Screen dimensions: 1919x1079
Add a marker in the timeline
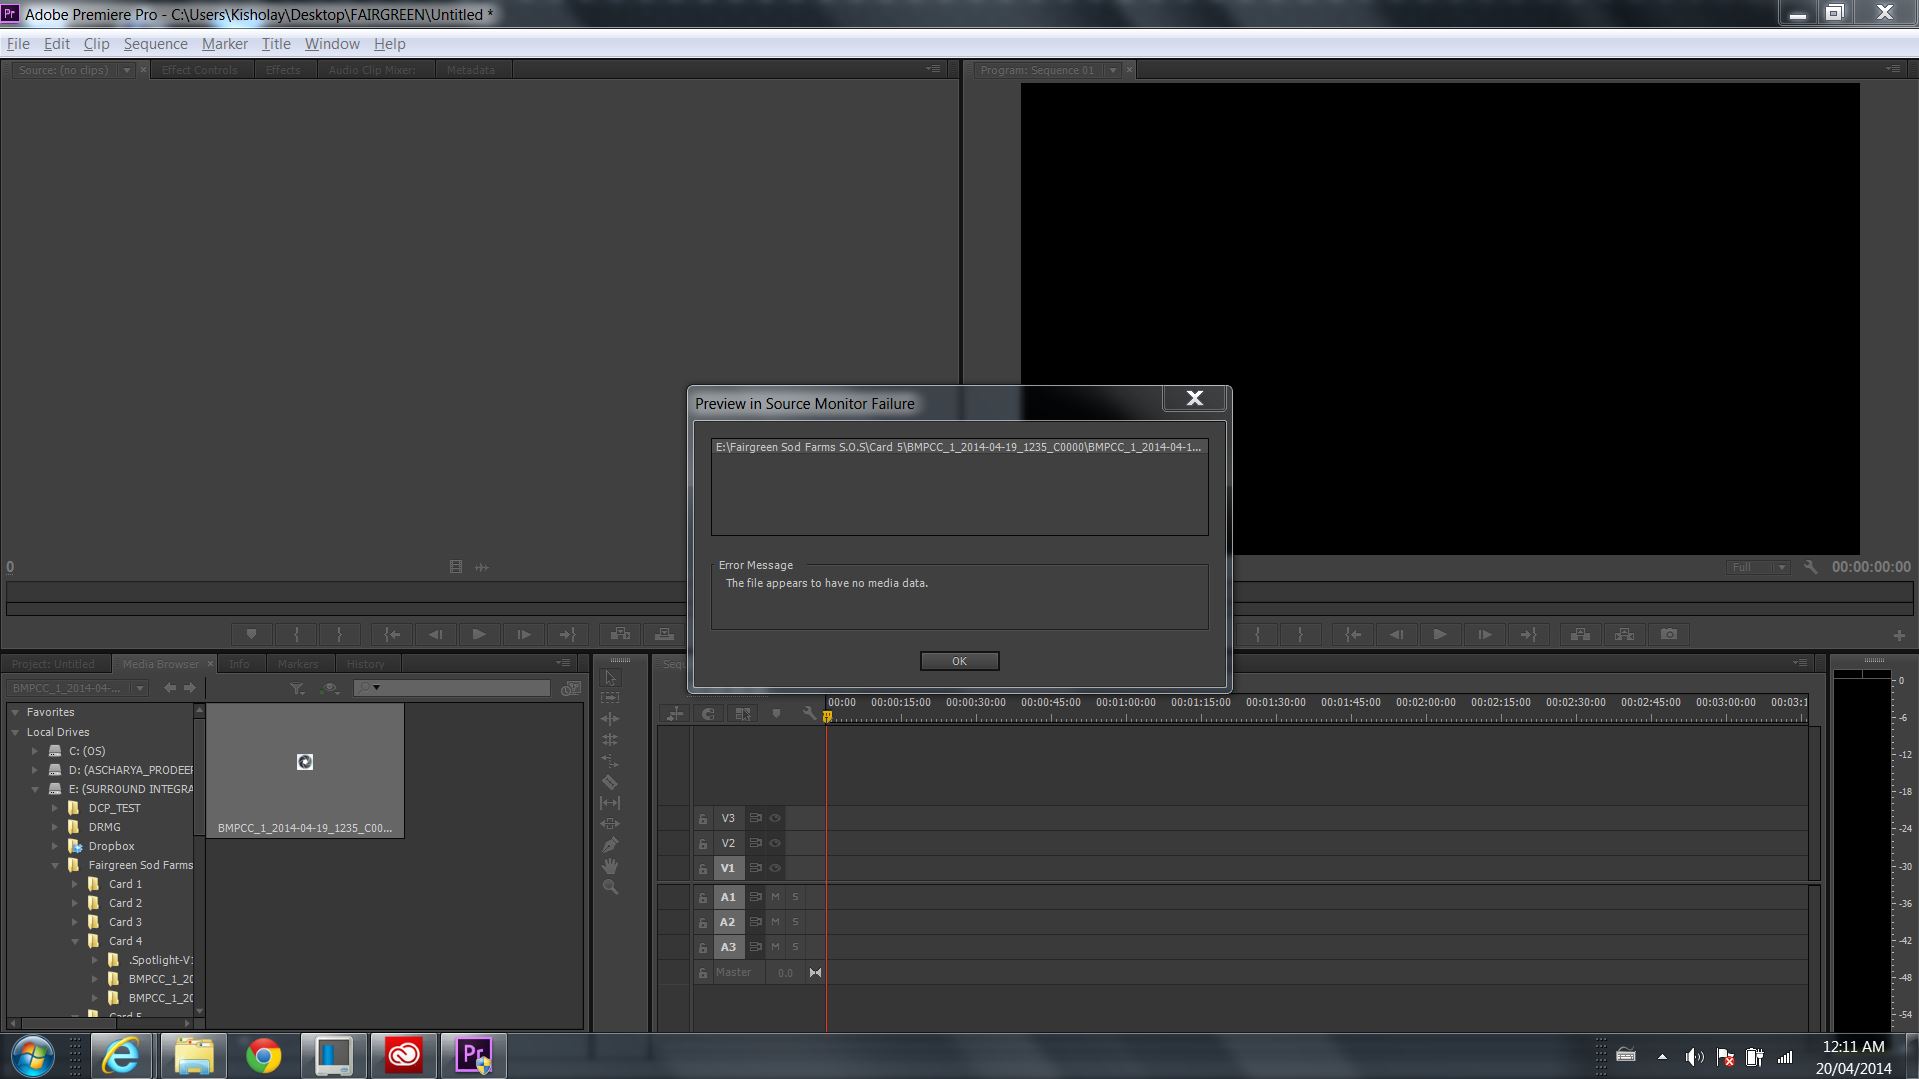[776, 713]
